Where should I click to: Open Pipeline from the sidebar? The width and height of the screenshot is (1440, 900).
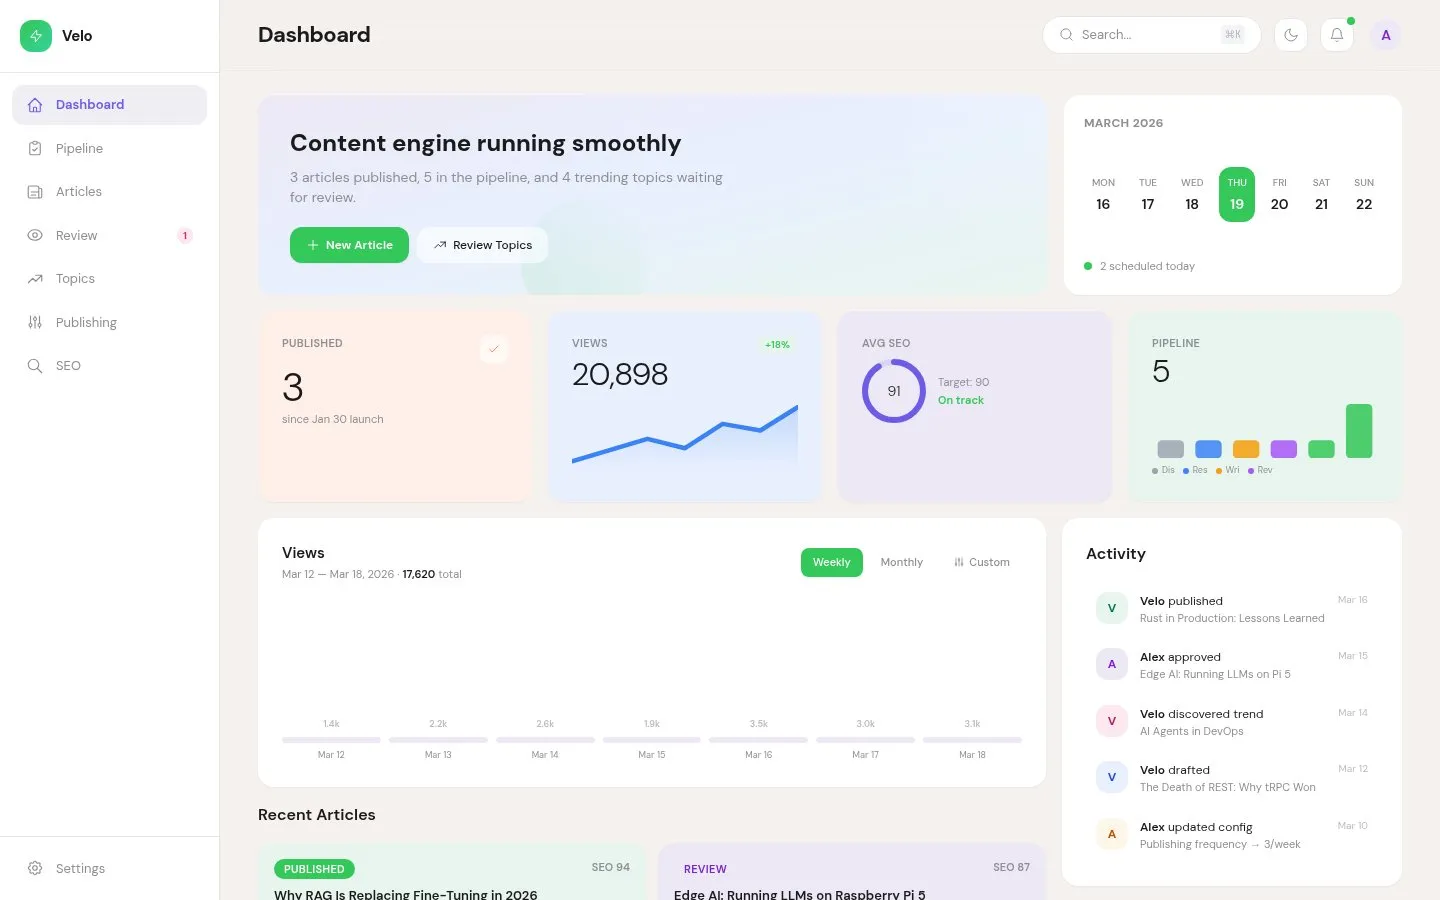pyautogui.click(x=79, y=148)
